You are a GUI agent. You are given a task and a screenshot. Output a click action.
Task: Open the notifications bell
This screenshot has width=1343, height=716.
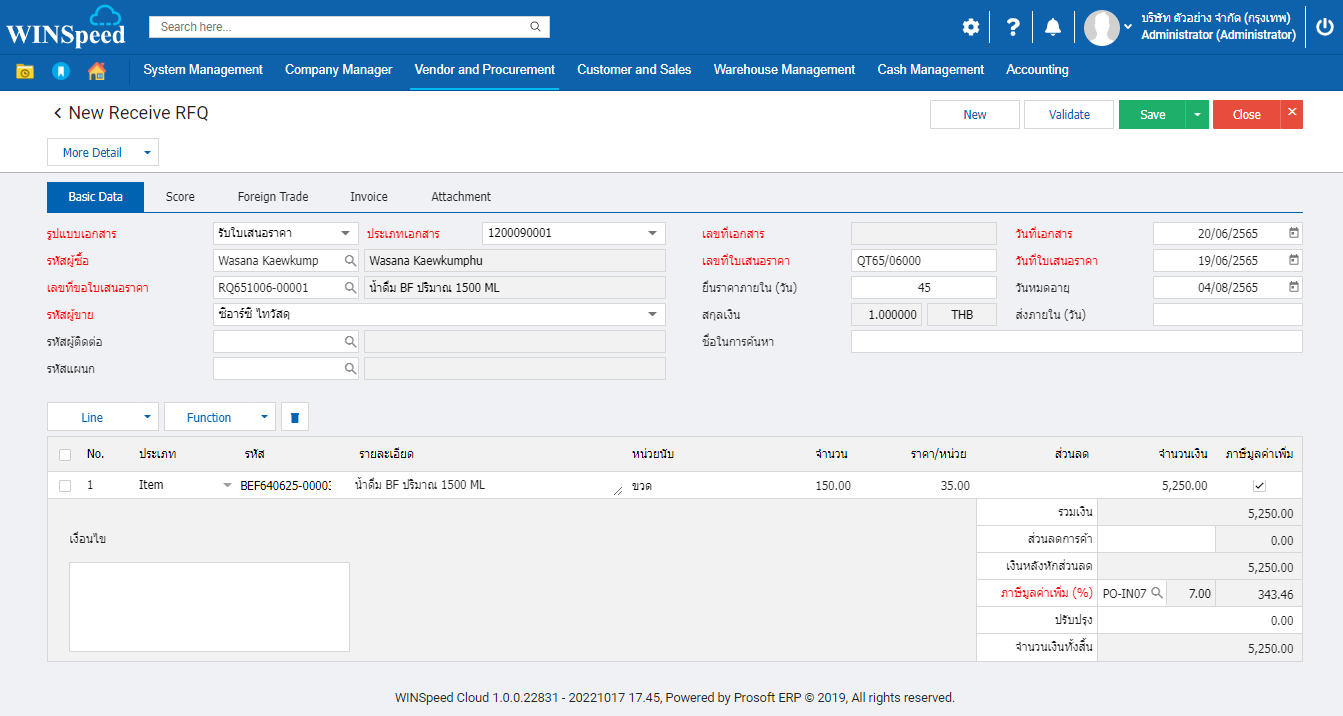(x=1052, y=27)
